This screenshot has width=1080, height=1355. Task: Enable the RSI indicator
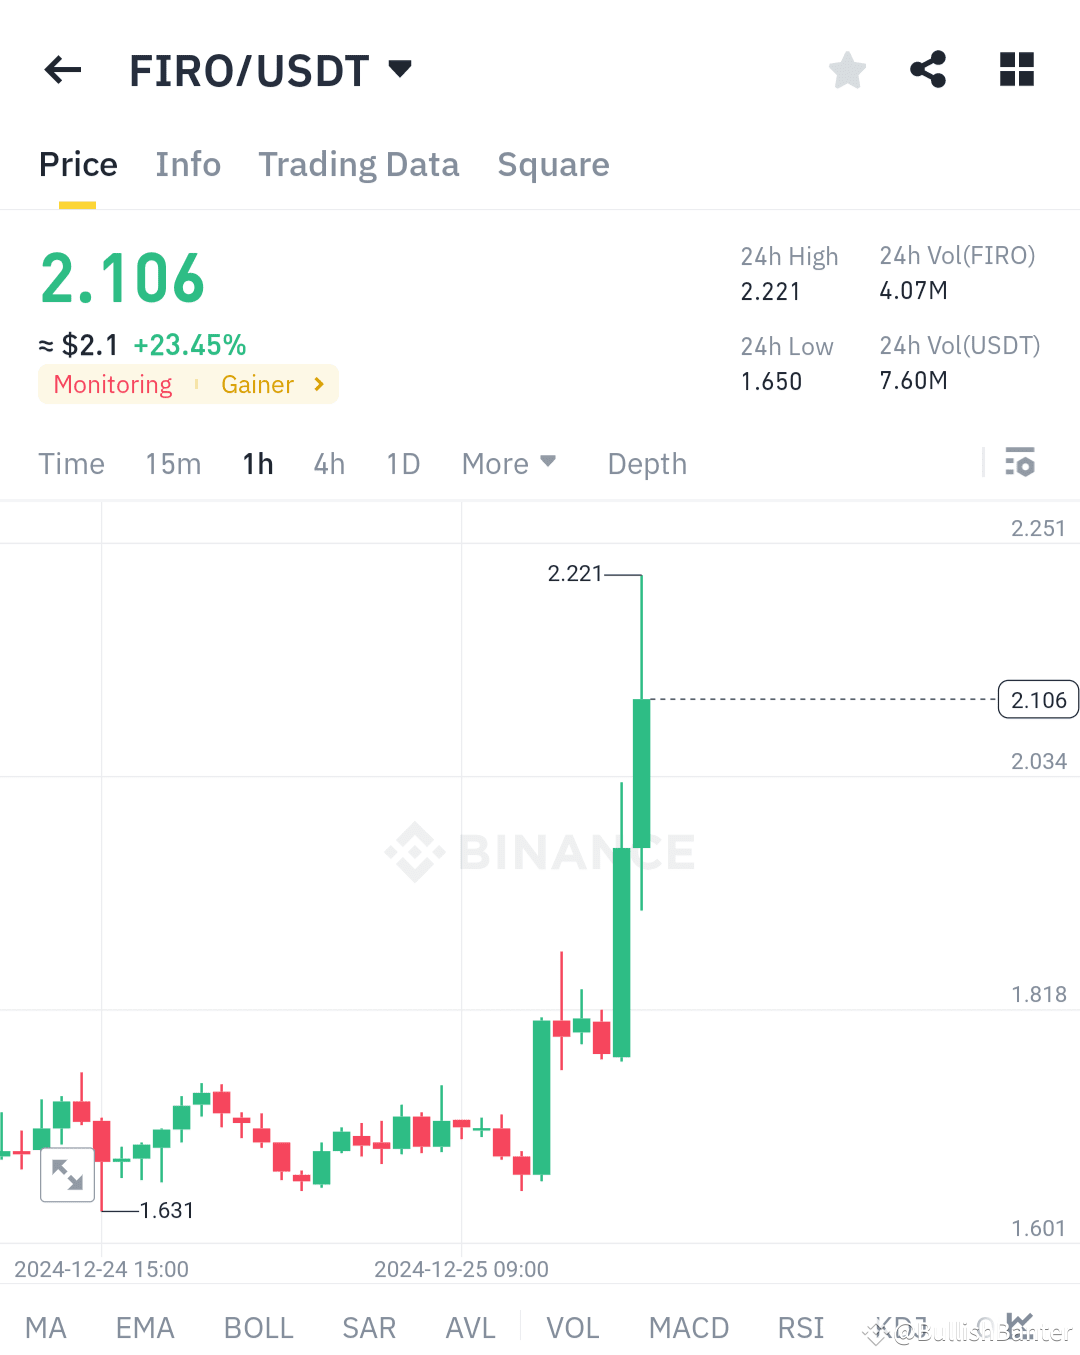(800, 1327)
